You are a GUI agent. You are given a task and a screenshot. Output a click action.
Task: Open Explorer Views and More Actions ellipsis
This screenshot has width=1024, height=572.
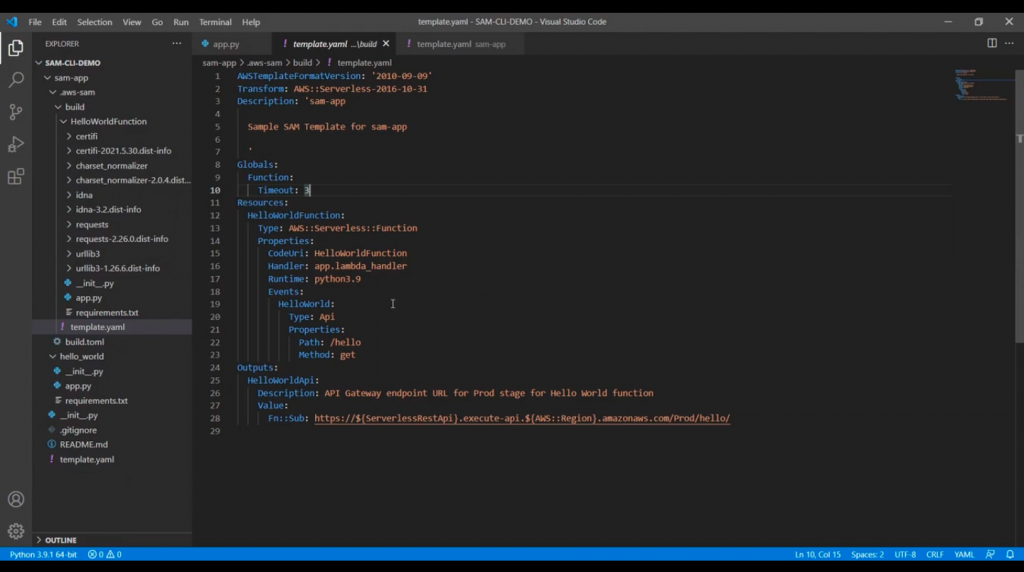[x=176, y=43]
